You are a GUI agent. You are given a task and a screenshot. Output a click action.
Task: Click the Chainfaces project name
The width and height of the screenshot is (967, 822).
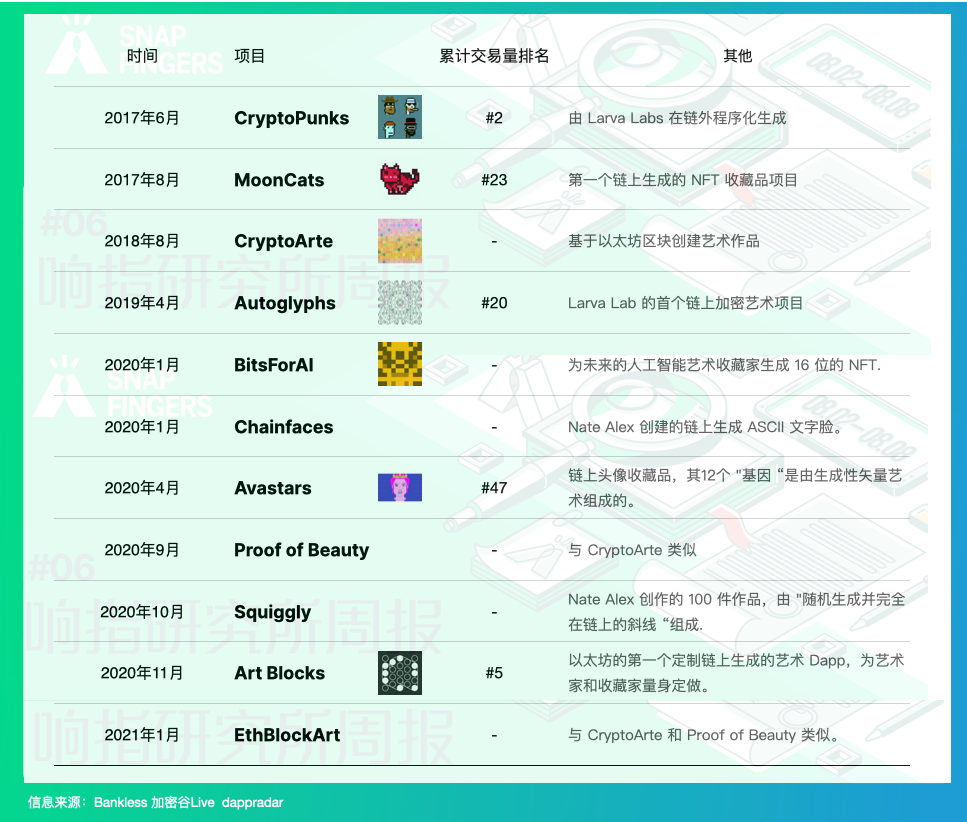point(284,427)
